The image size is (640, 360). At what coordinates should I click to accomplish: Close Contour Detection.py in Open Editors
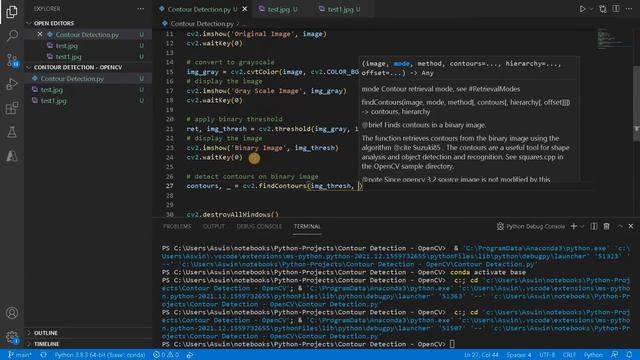(x=40, y=34)
